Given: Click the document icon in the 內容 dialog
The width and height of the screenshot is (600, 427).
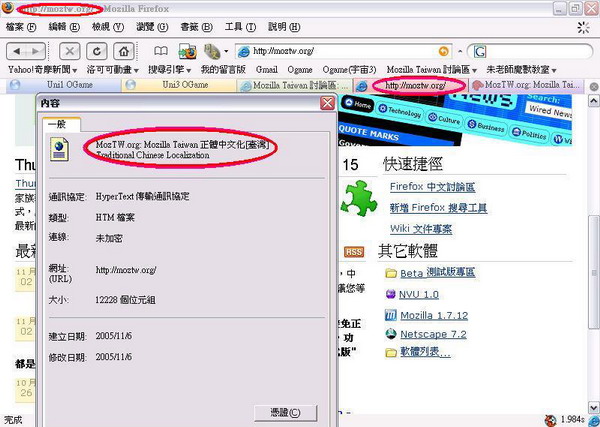Looking at the screenshot, I should click(x=59, y=150).
